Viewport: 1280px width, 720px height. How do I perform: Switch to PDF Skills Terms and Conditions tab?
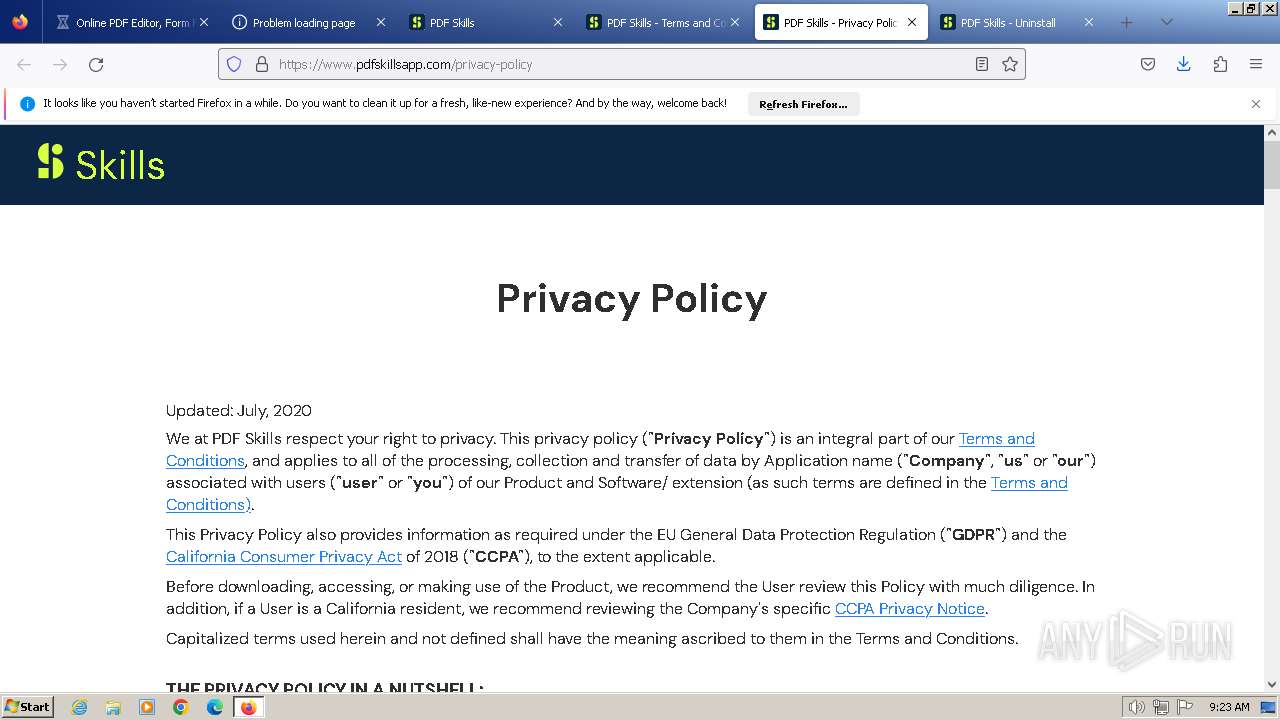pyautogui.click(x=663, y=22)
